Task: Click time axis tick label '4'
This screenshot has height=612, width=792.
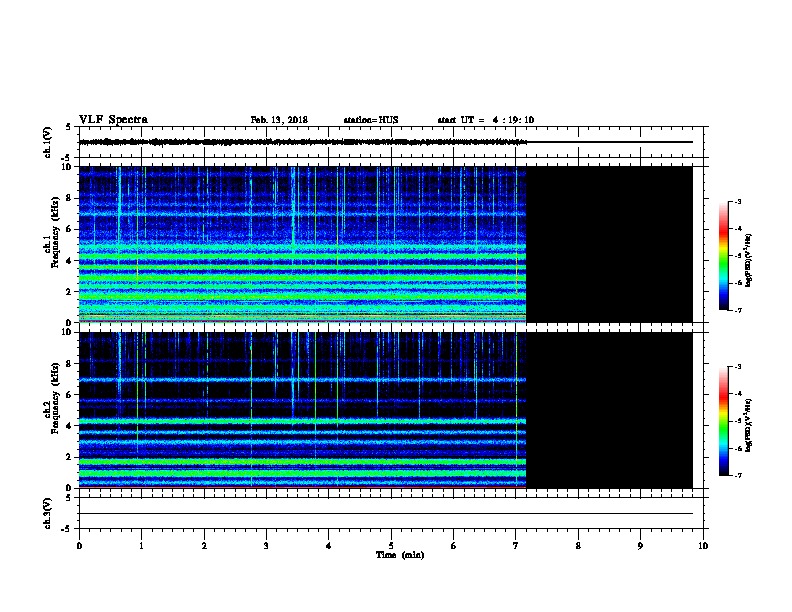Action: pos(329,546)
